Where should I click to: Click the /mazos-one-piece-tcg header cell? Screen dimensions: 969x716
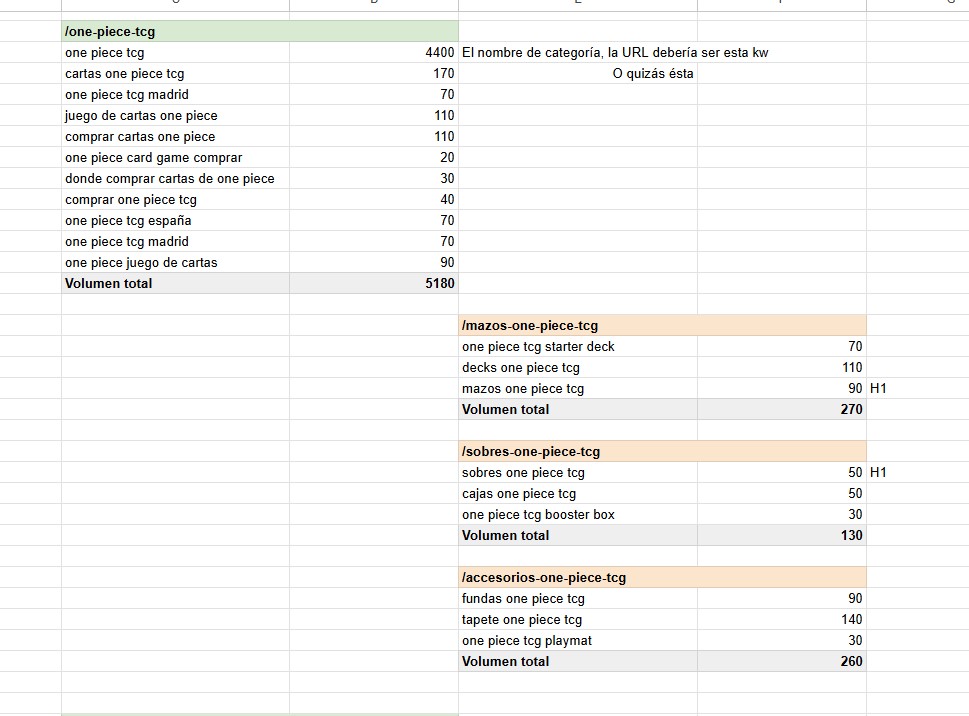662,326
